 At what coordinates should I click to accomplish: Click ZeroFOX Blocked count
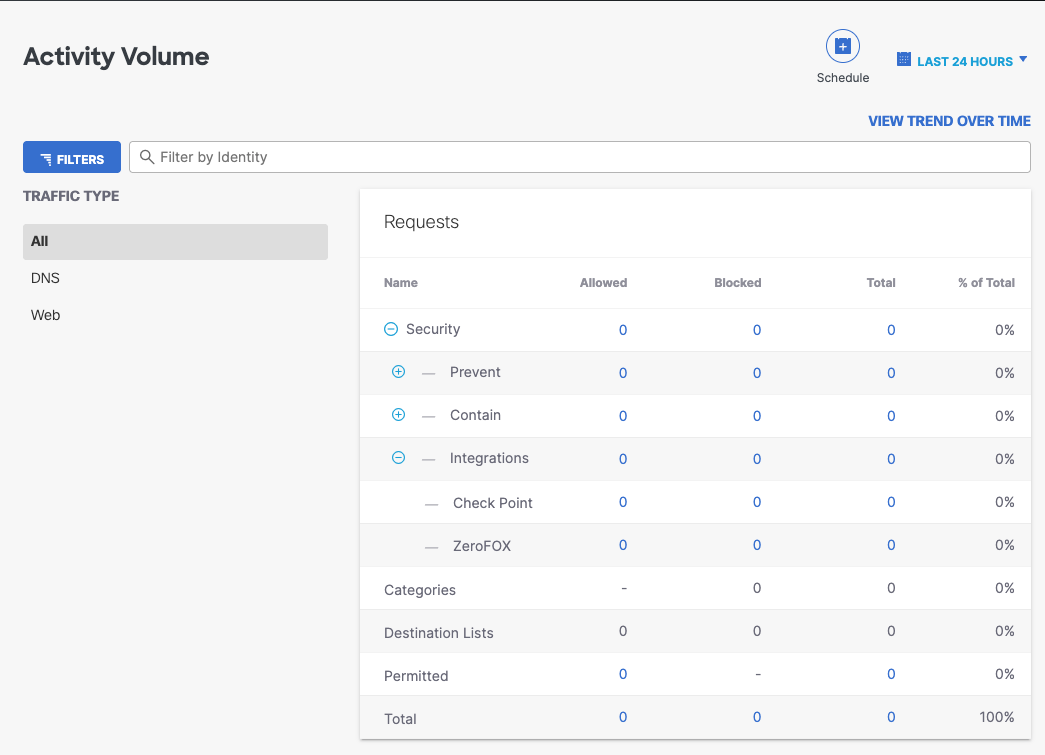tap(756, 545)
